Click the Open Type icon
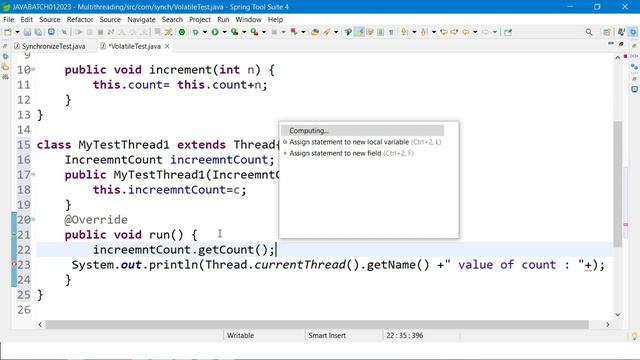The width and height of the screenshot is (640, 360). pyautogui.click(x=315, y=32)
